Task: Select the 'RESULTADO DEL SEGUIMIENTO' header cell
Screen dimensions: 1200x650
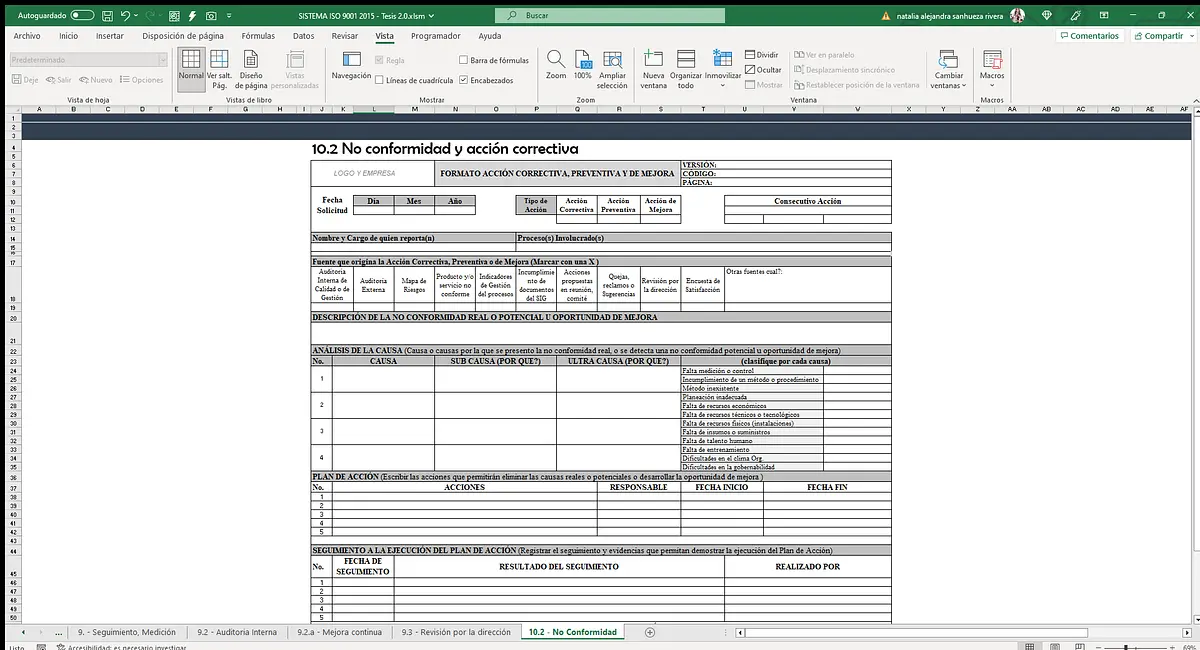Action: (x=558, y=566)
